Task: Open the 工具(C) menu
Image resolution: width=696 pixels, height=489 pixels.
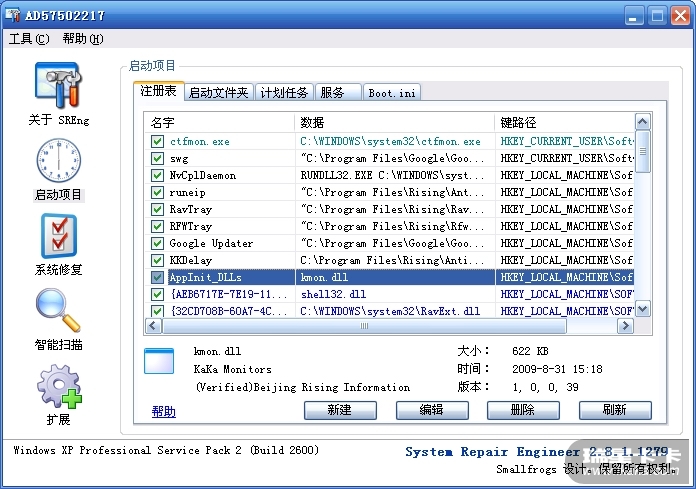Action: (x=29, y=39)
